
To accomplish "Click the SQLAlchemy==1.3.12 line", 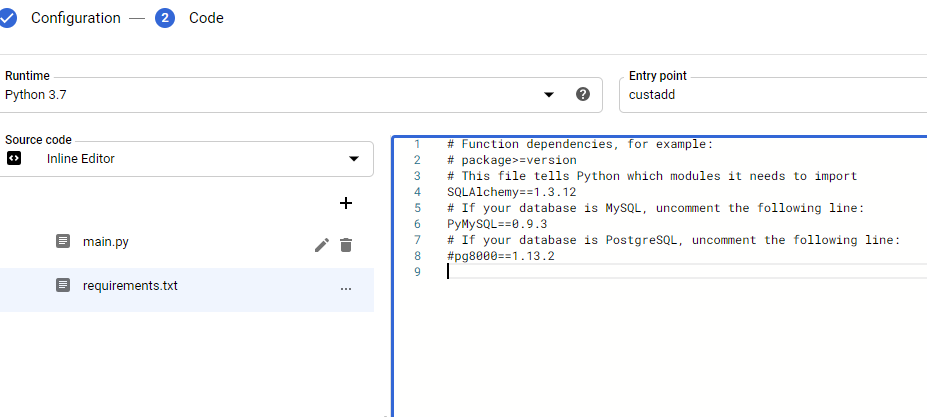I will click(512, 192).
